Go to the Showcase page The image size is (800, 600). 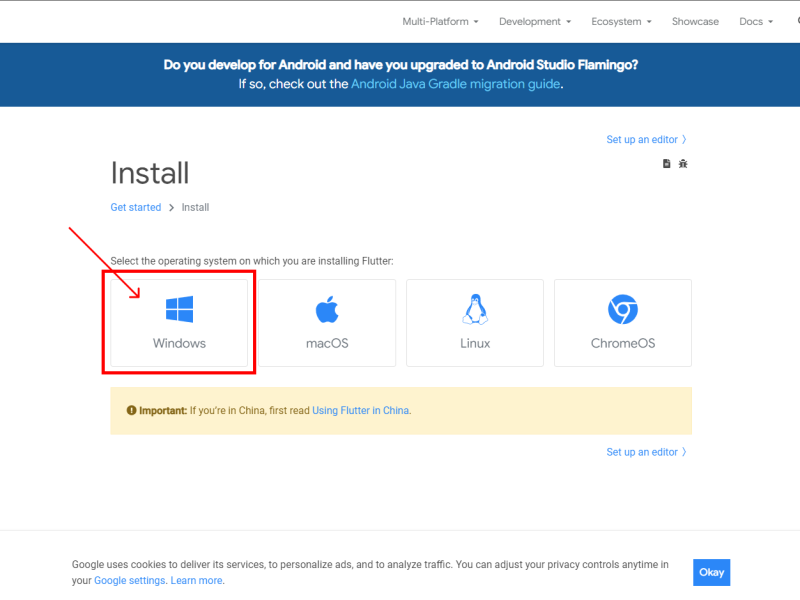(695, 21)
